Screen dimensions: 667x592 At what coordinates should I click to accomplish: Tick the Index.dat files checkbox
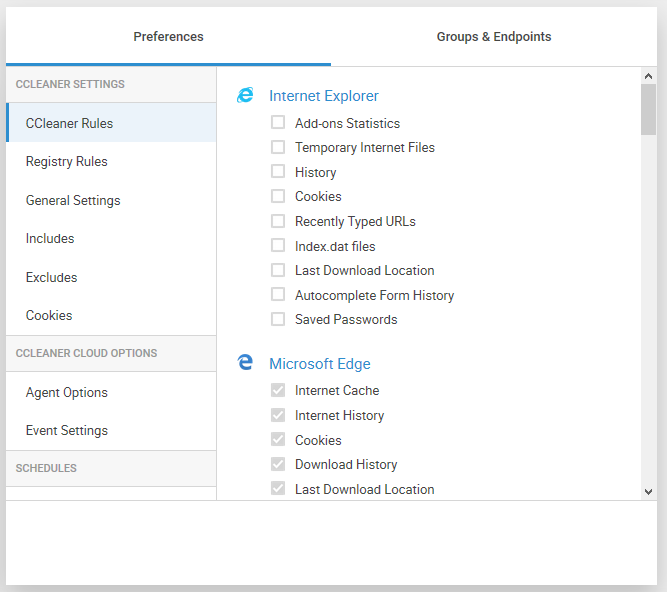pos(278,245)
